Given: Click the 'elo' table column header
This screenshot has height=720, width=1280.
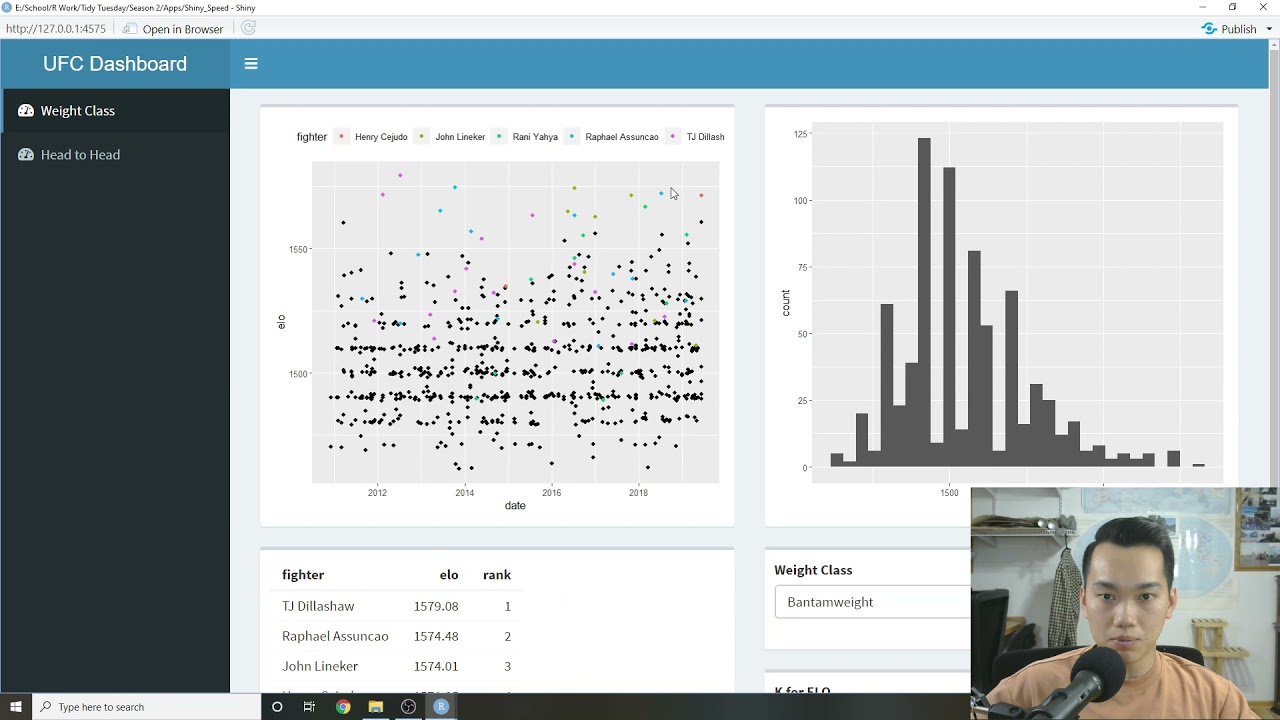Looking at the screenshot, I should [x=449, y=575].
